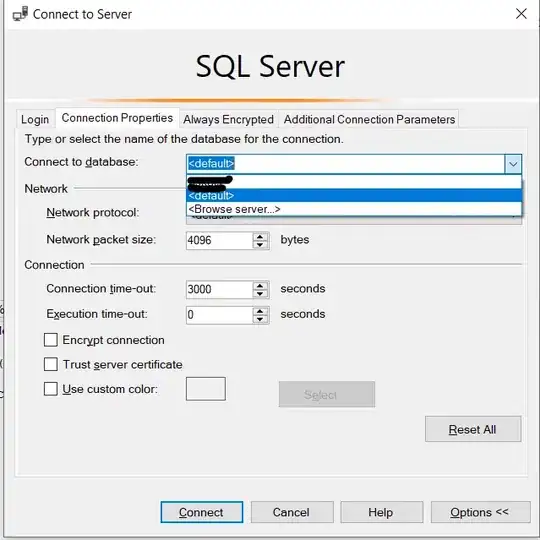Increase connection time-out with up arrow

tap(260, 285)
